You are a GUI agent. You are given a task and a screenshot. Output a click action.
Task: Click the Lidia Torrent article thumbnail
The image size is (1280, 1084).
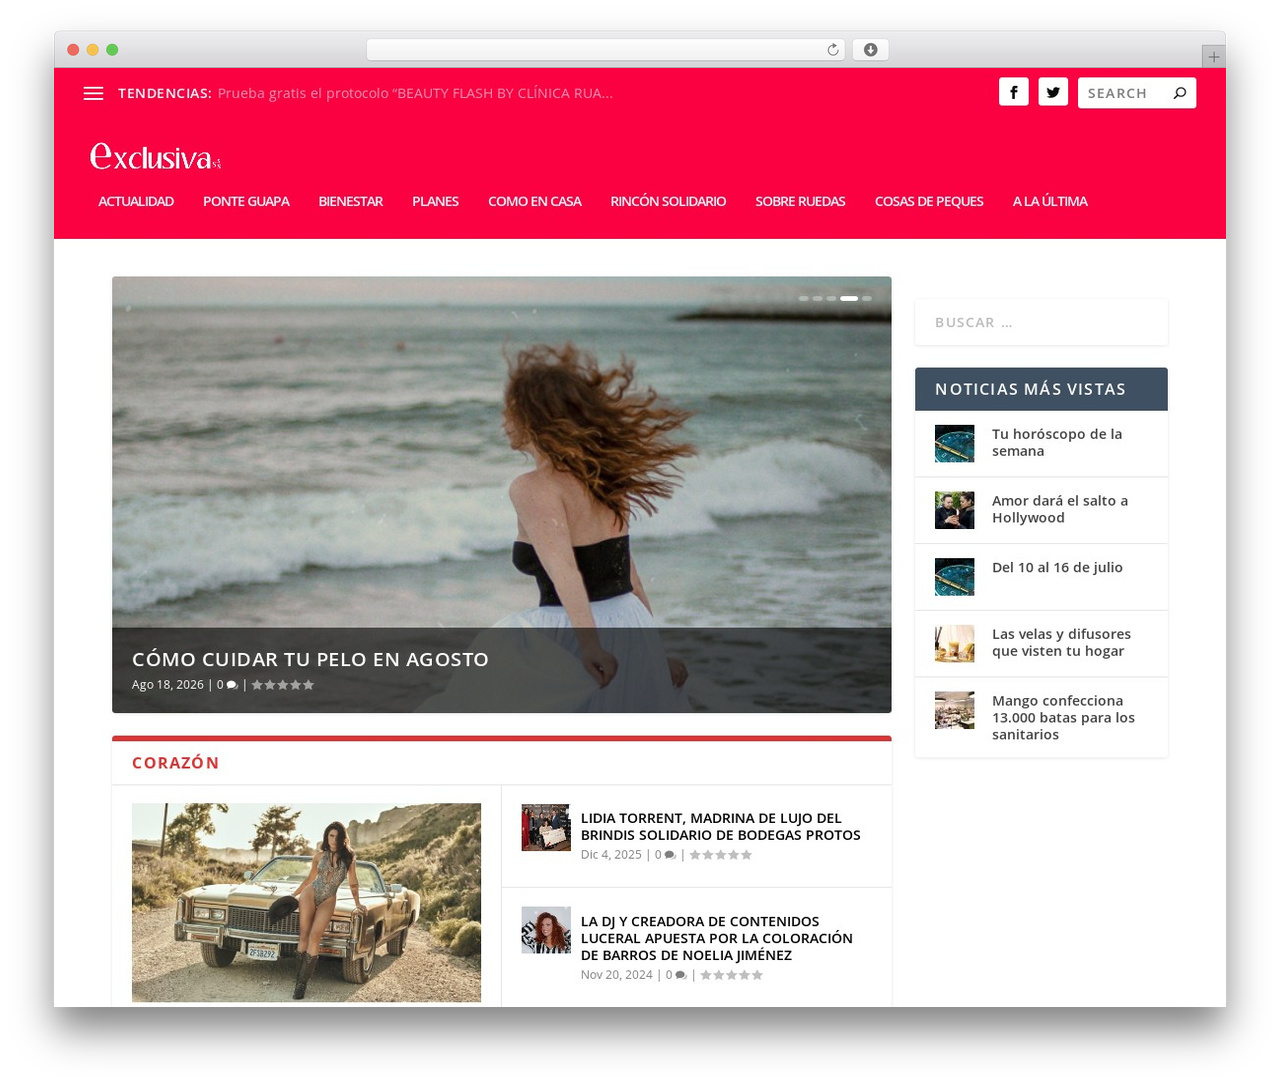pos(546,827)
